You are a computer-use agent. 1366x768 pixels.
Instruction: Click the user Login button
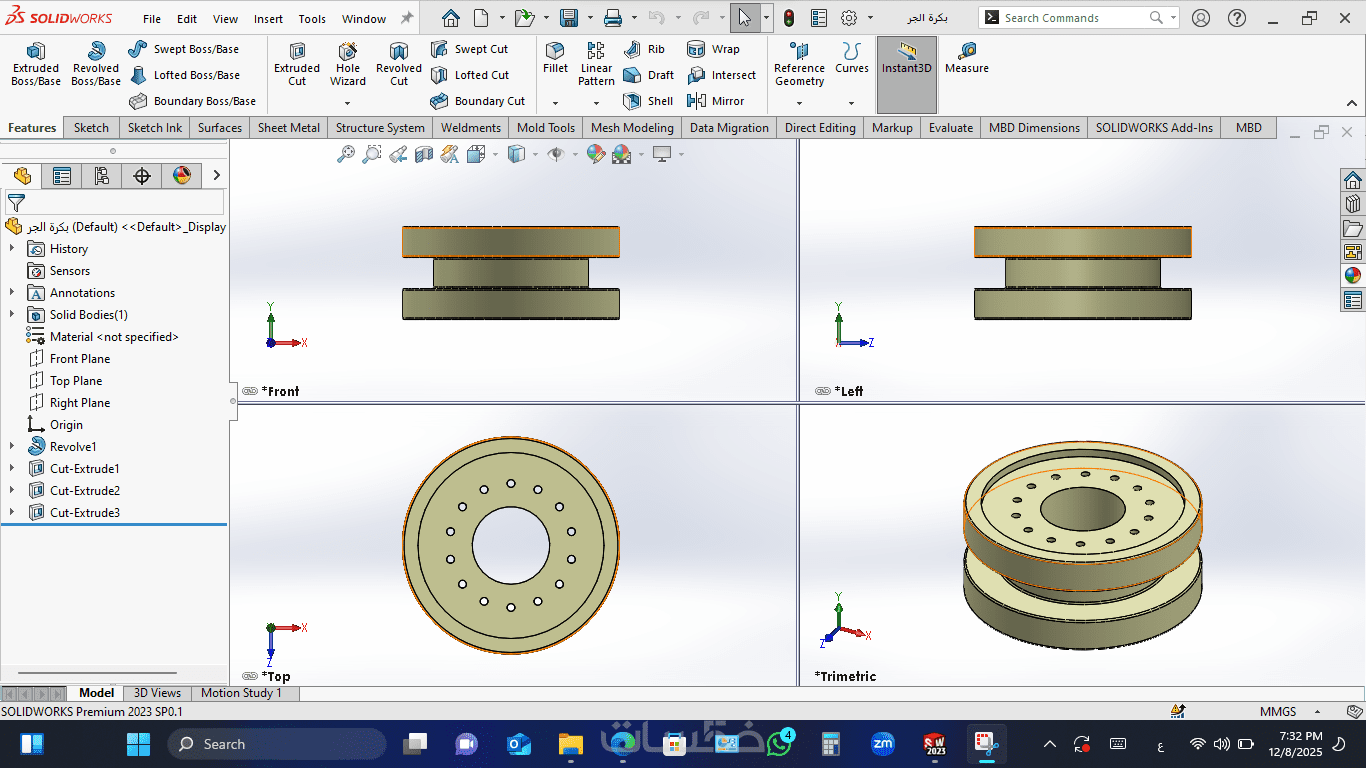tap(1201, 18)
